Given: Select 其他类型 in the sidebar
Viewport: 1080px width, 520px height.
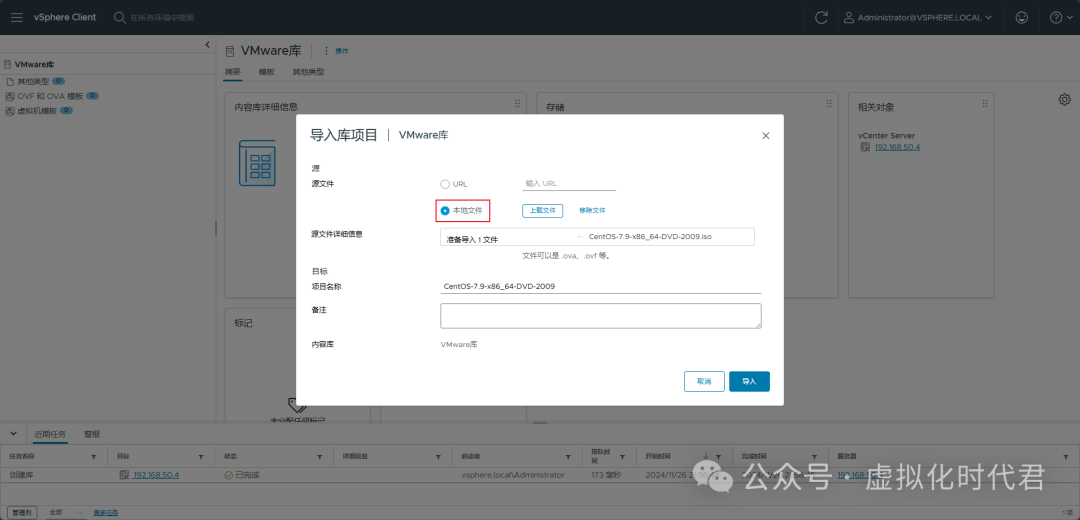Looking at the screenshot, I should coord(33,81).
